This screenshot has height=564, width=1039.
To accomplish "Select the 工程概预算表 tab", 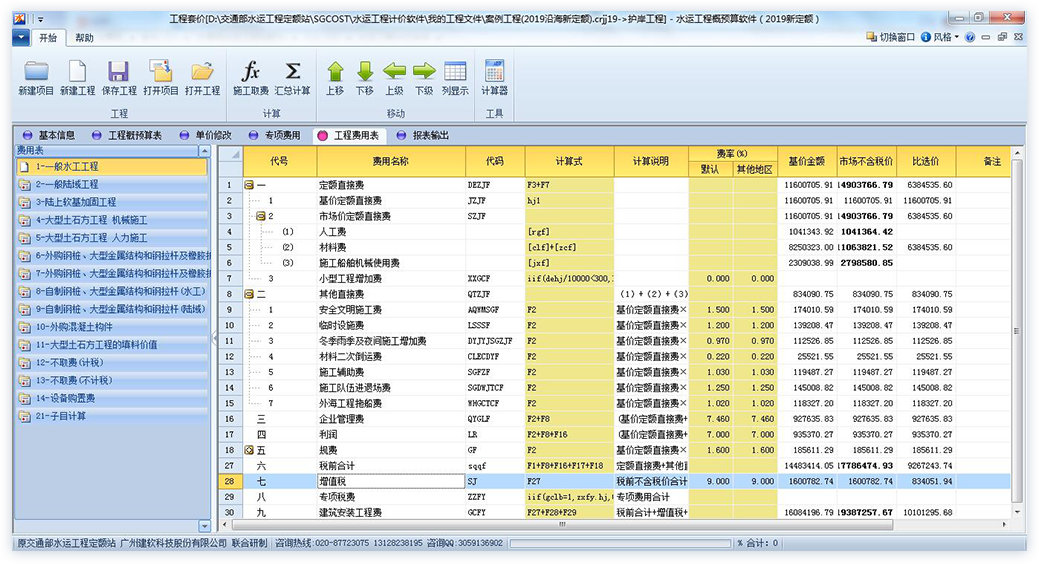I will (x=127, y=135).
